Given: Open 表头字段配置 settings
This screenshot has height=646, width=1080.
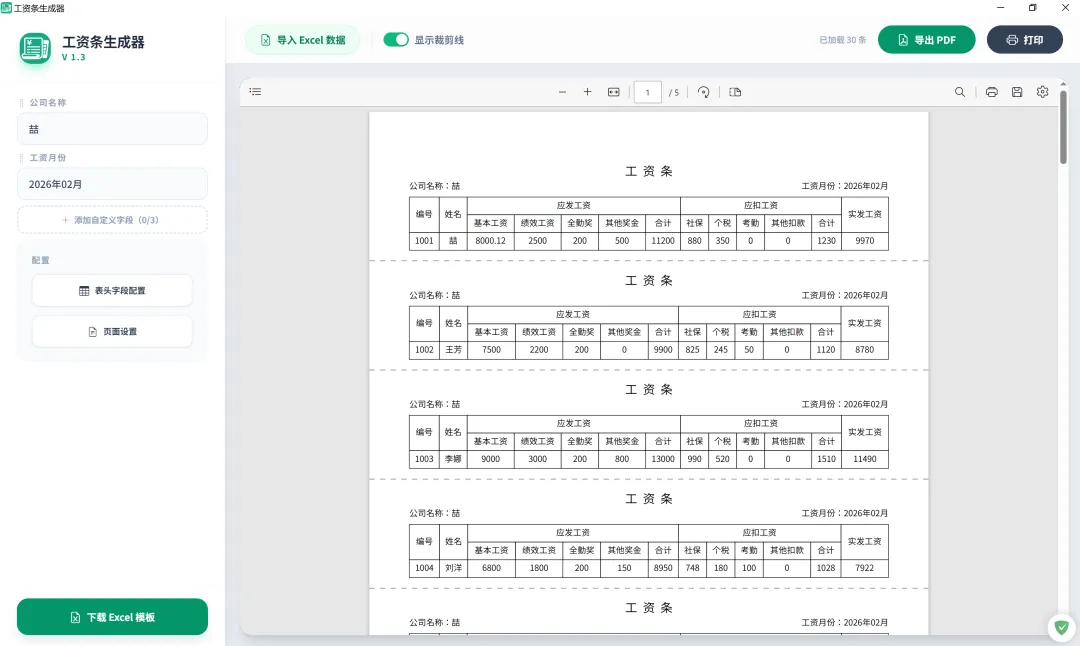Looking at the screenshot, I should pos(112,291).
